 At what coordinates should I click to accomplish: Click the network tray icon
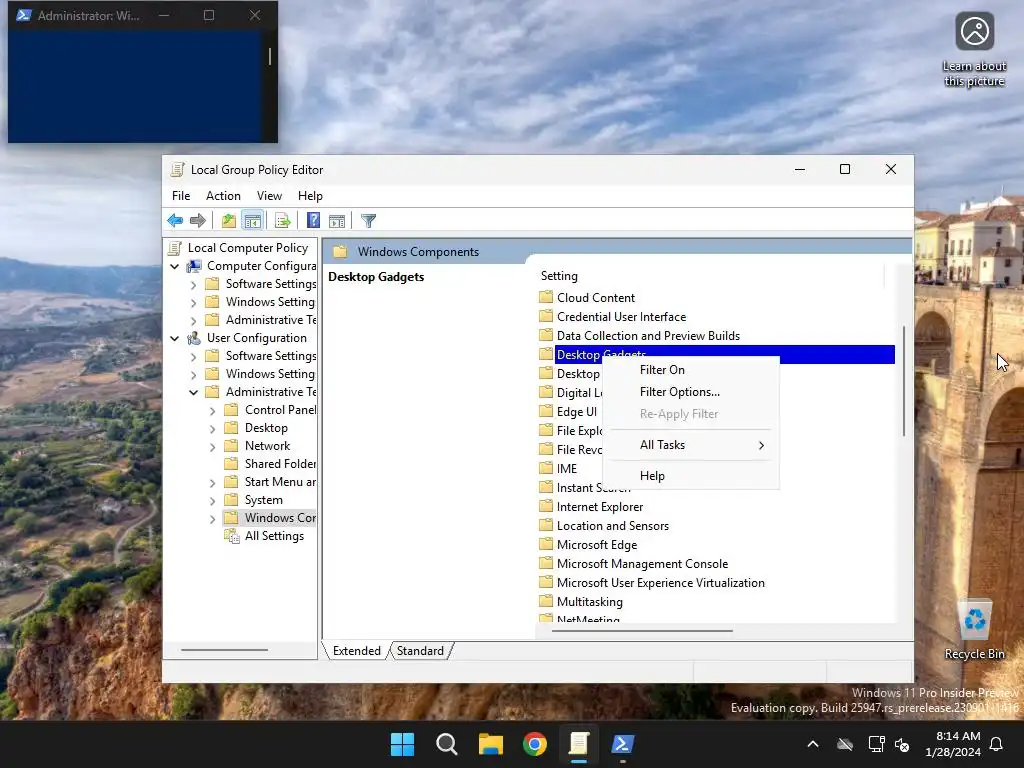(876, 744)
